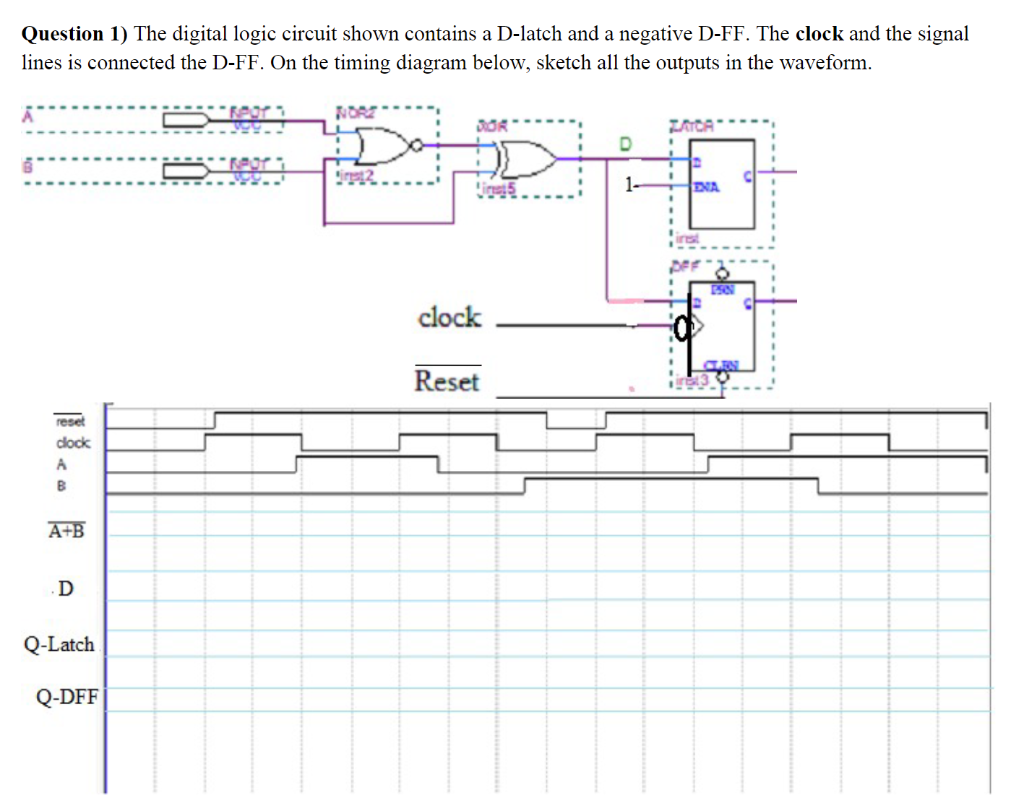Click the LATCH block labeled inst
Screen dimensions: 1024x806
click(720, 183)
